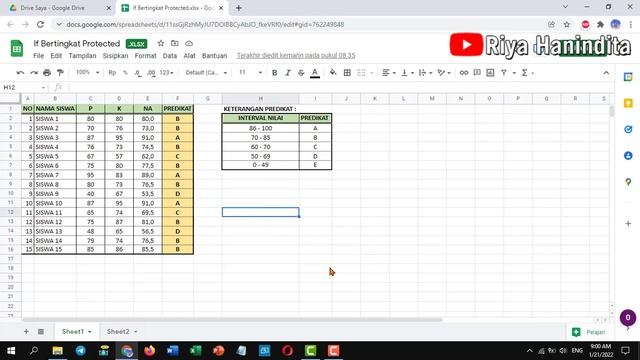Toggle italic formatting
640x360 pixels.
[288, 73]
